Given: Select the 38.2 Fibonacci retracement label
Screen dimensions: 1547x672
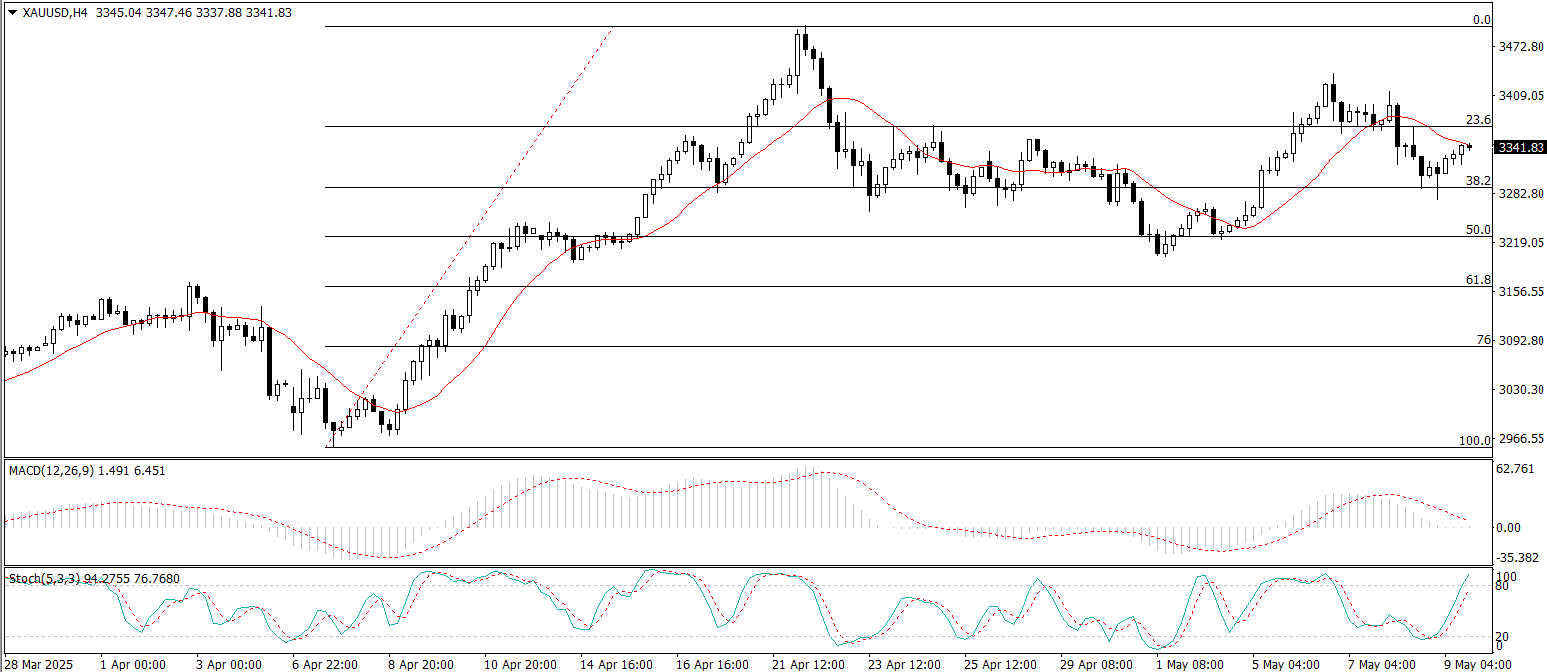Looking at the screenshot, I should pos(1478,181).
